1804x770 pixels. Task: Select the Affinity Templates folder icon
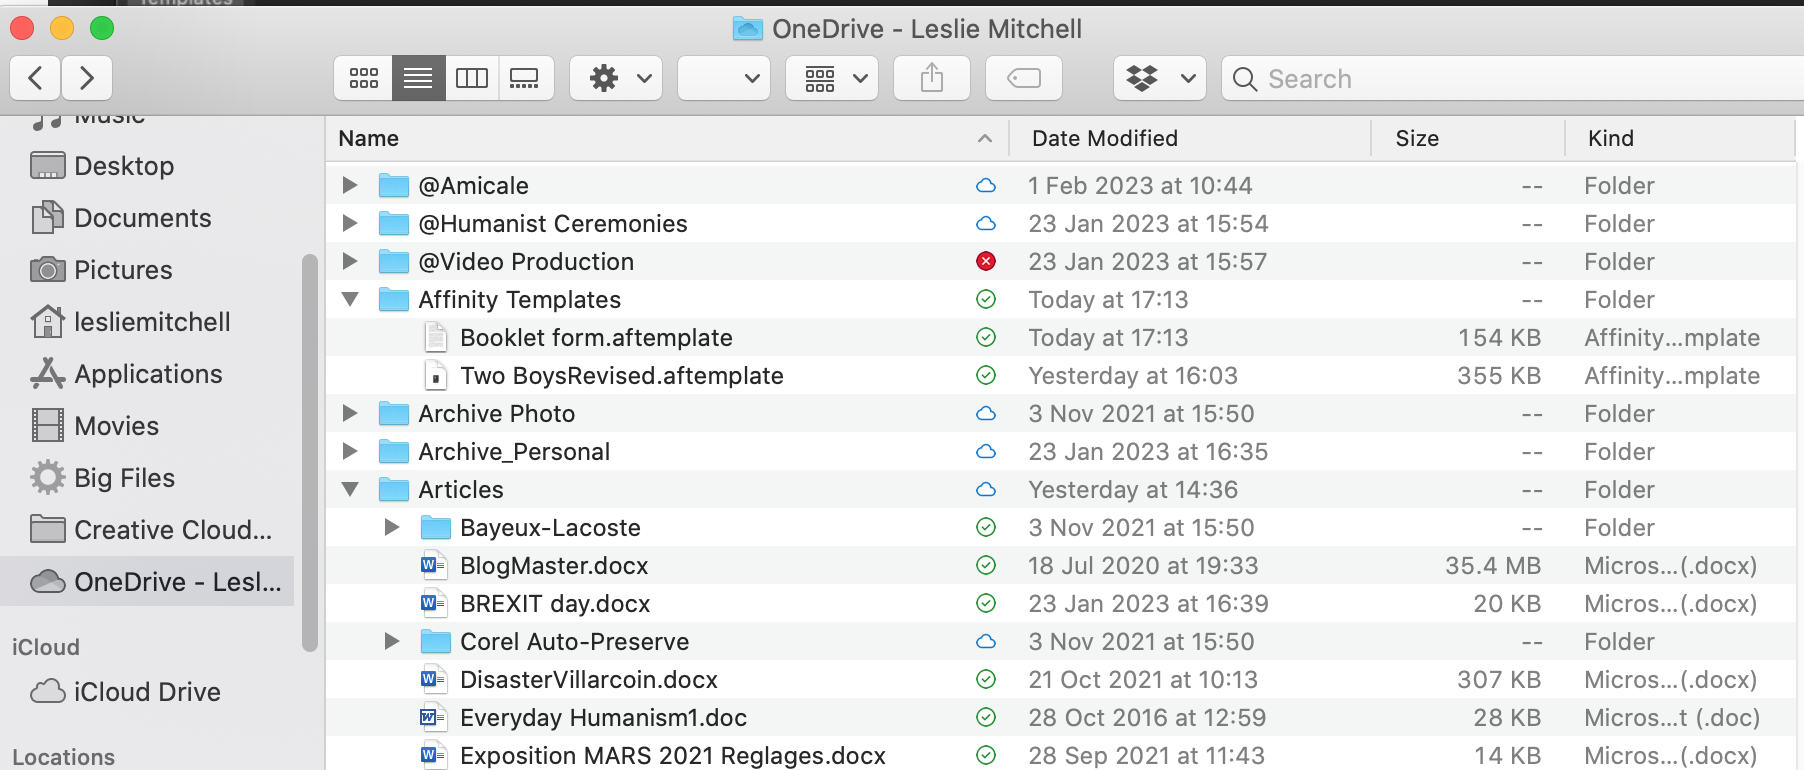394,299
